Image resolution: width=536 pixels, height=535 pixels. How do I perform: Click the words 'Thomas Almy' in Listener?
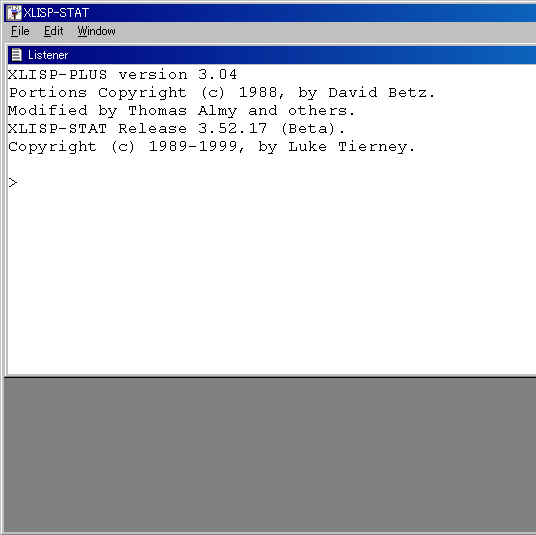[x=183, y=111]
